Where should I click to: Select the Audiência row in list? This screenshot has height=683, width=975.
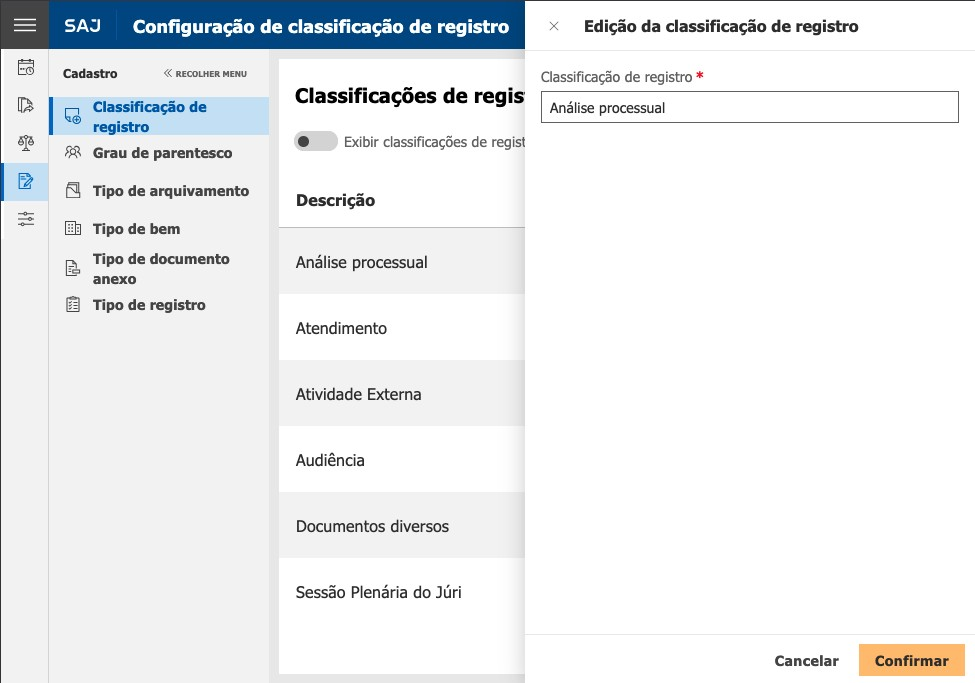(402, 460)
